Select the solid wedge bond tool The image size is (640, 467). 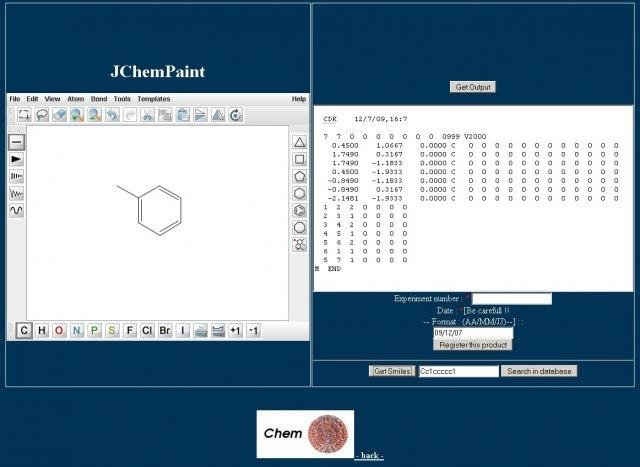pyautogui.click(x=16, y=159)
